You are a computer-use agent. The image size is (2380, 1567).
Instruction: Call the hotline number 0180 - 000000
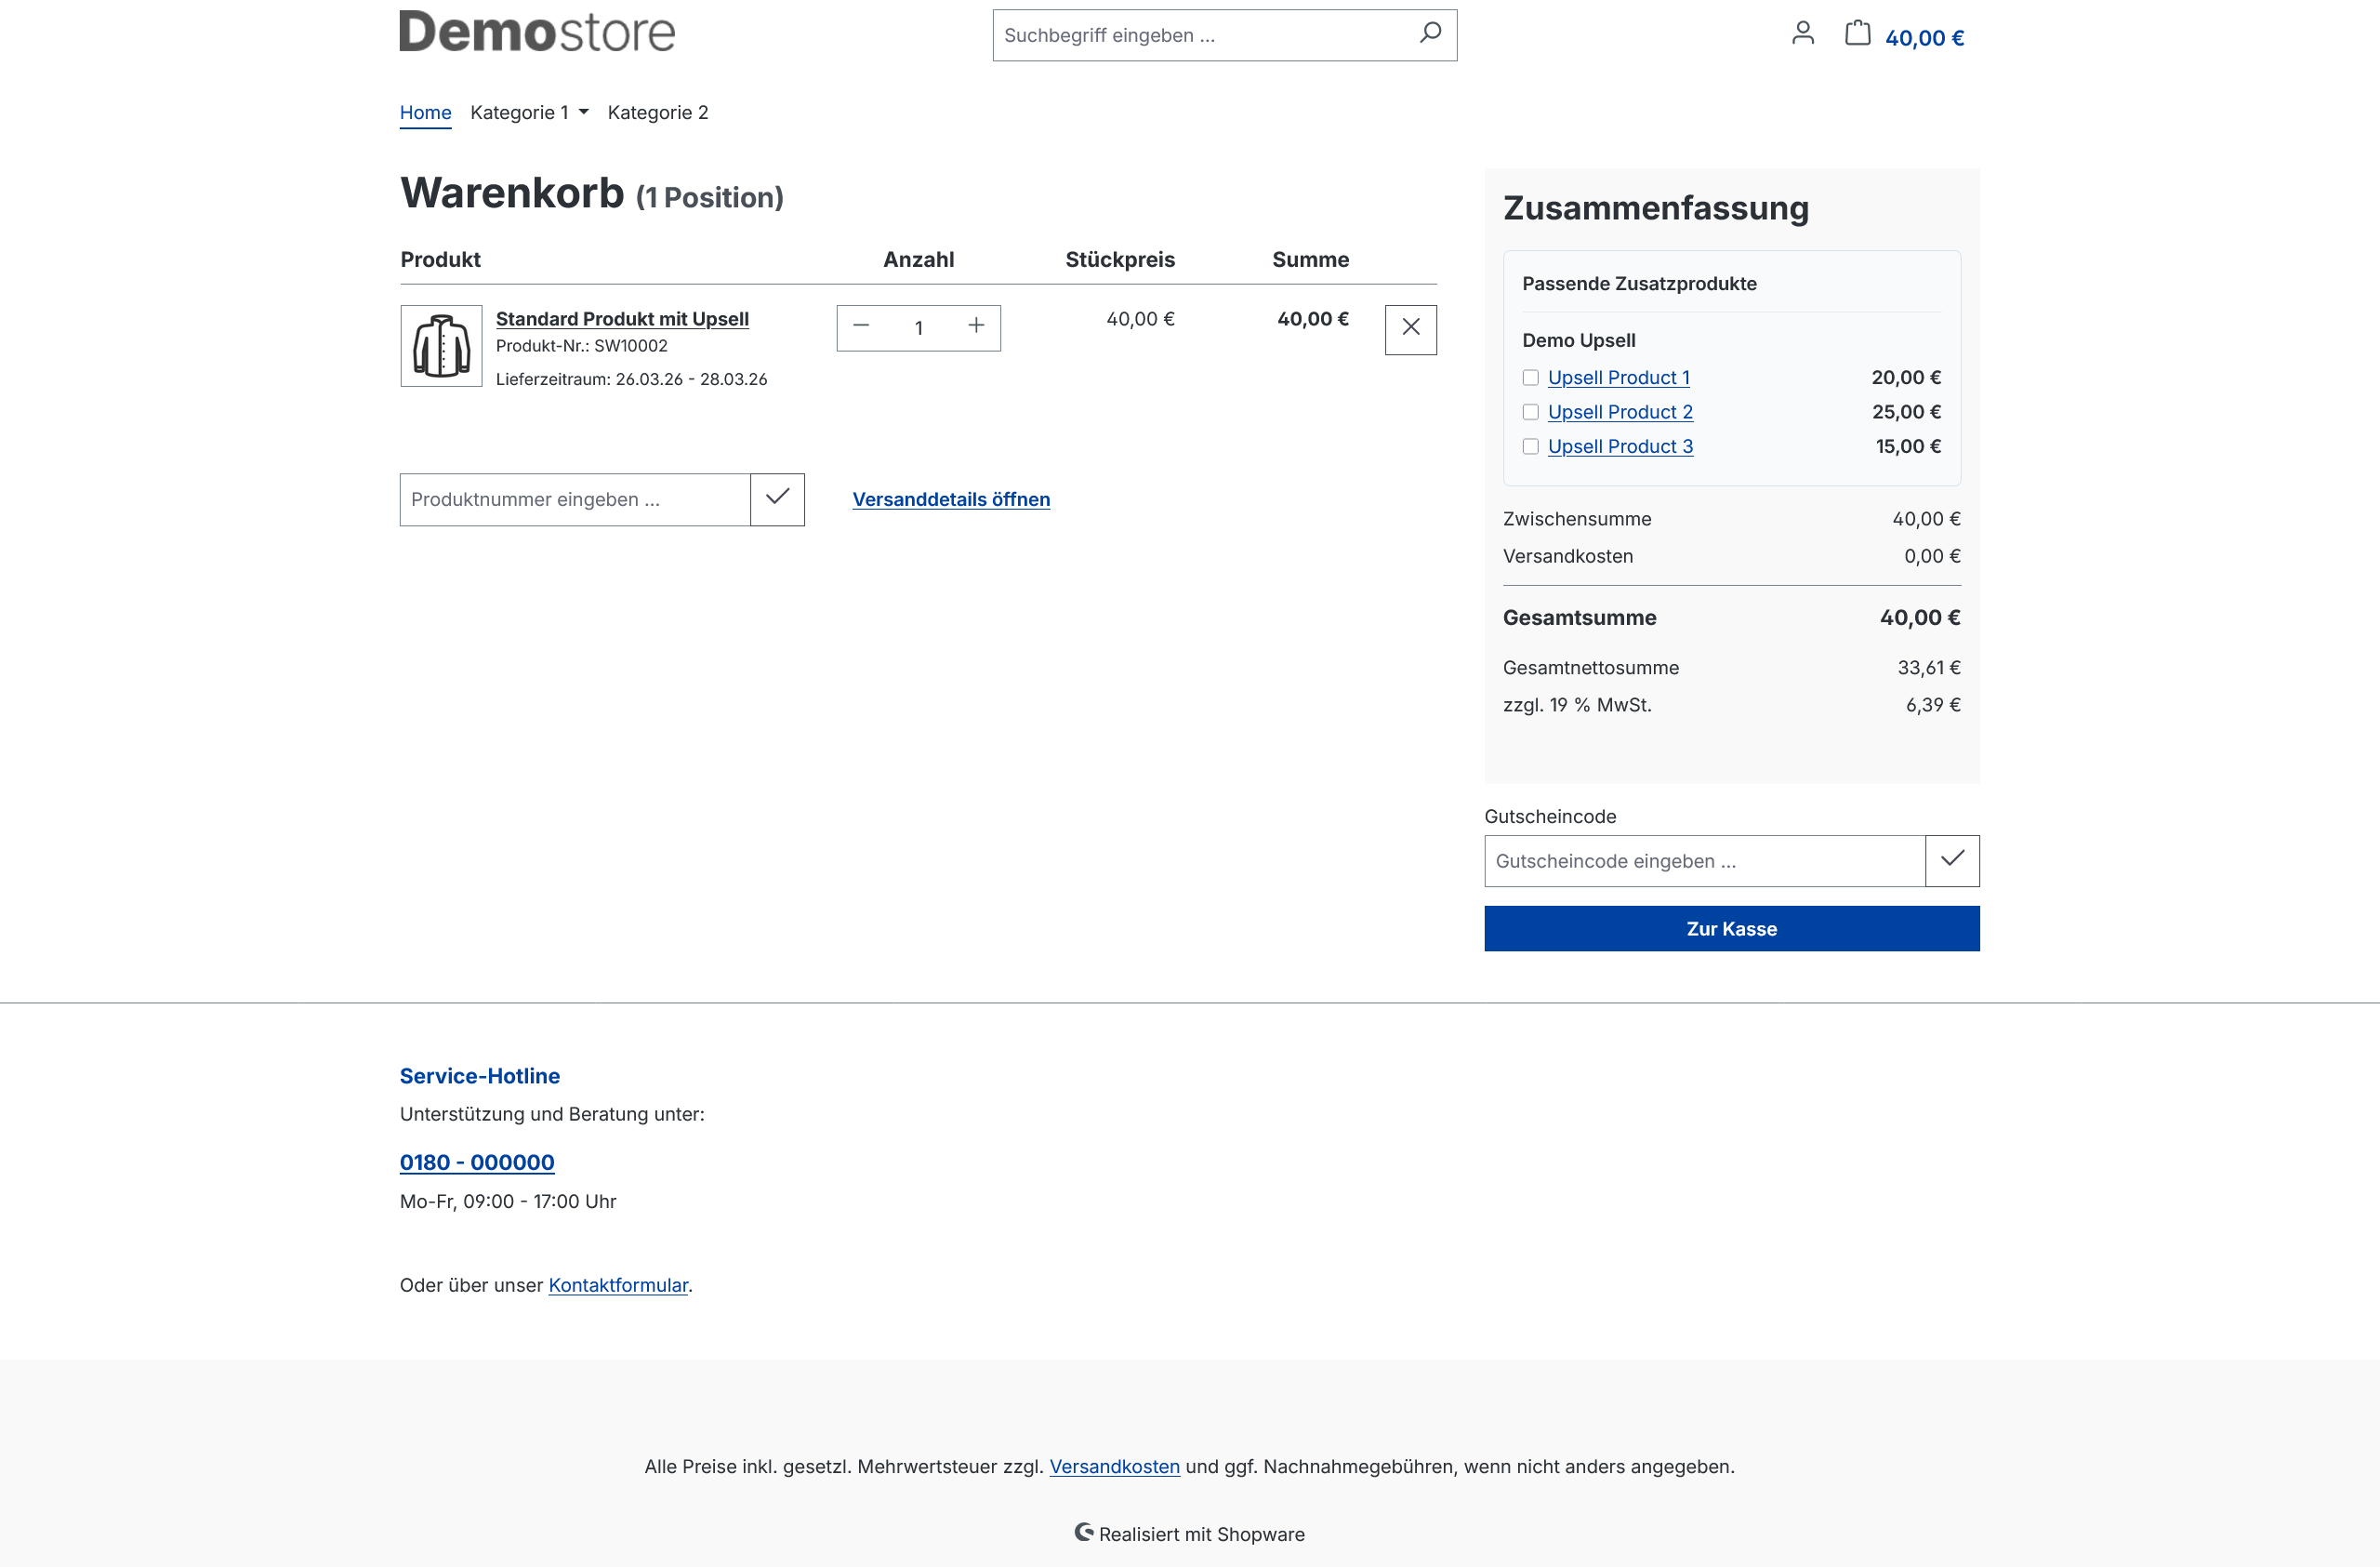[x=477, y=1162]
